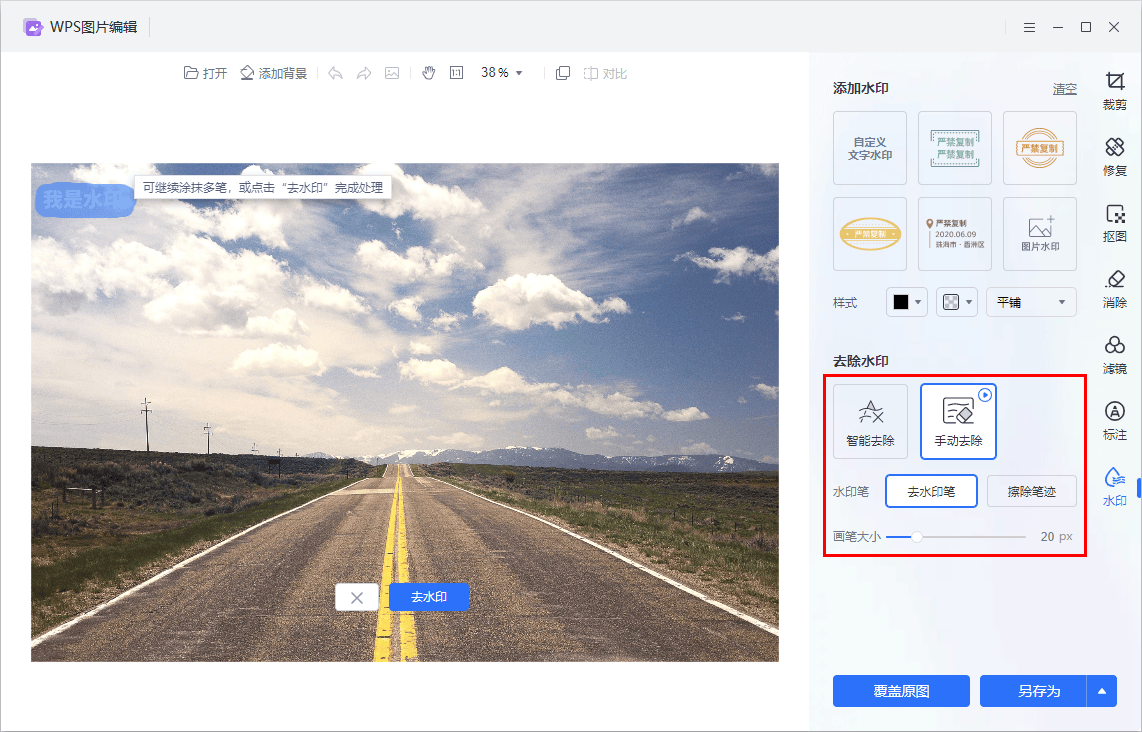Click the blue Remove Watermark (去水印) button
Image resolution: width=1142 pixels, height=732 pixels.
click(429, 597)
